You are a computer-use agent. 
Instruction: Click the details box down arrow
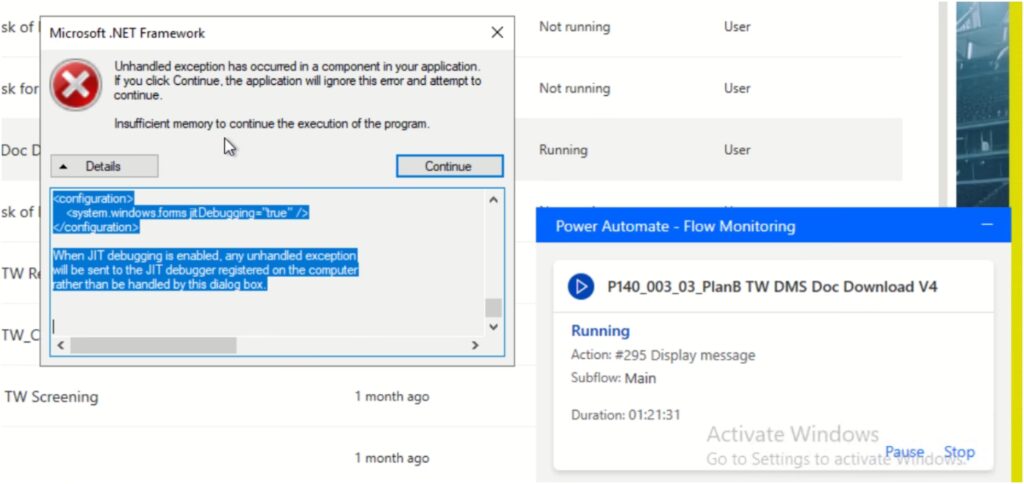point(493,327)
